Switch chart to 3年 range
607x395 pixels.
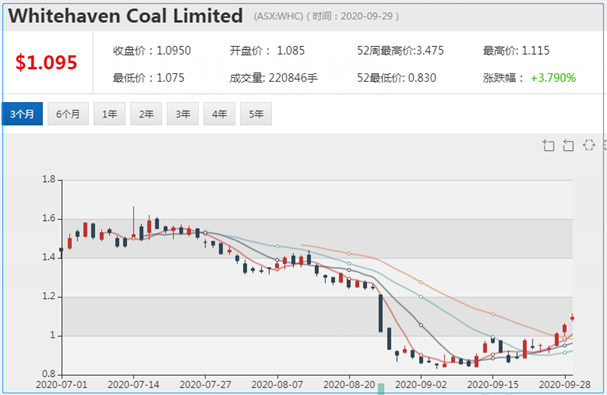pyautogui.click(x=183, y=114)
